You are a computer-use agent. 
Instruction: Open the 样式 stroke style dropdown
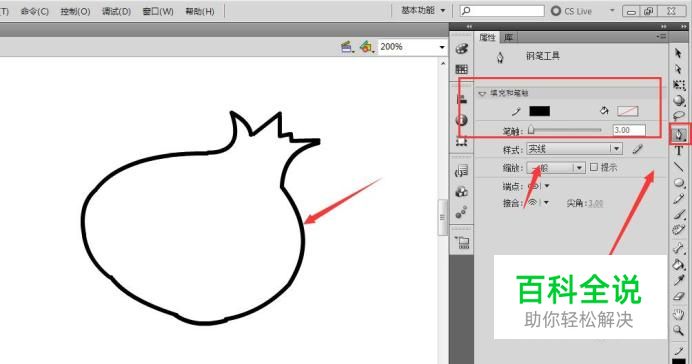[574, 149]
